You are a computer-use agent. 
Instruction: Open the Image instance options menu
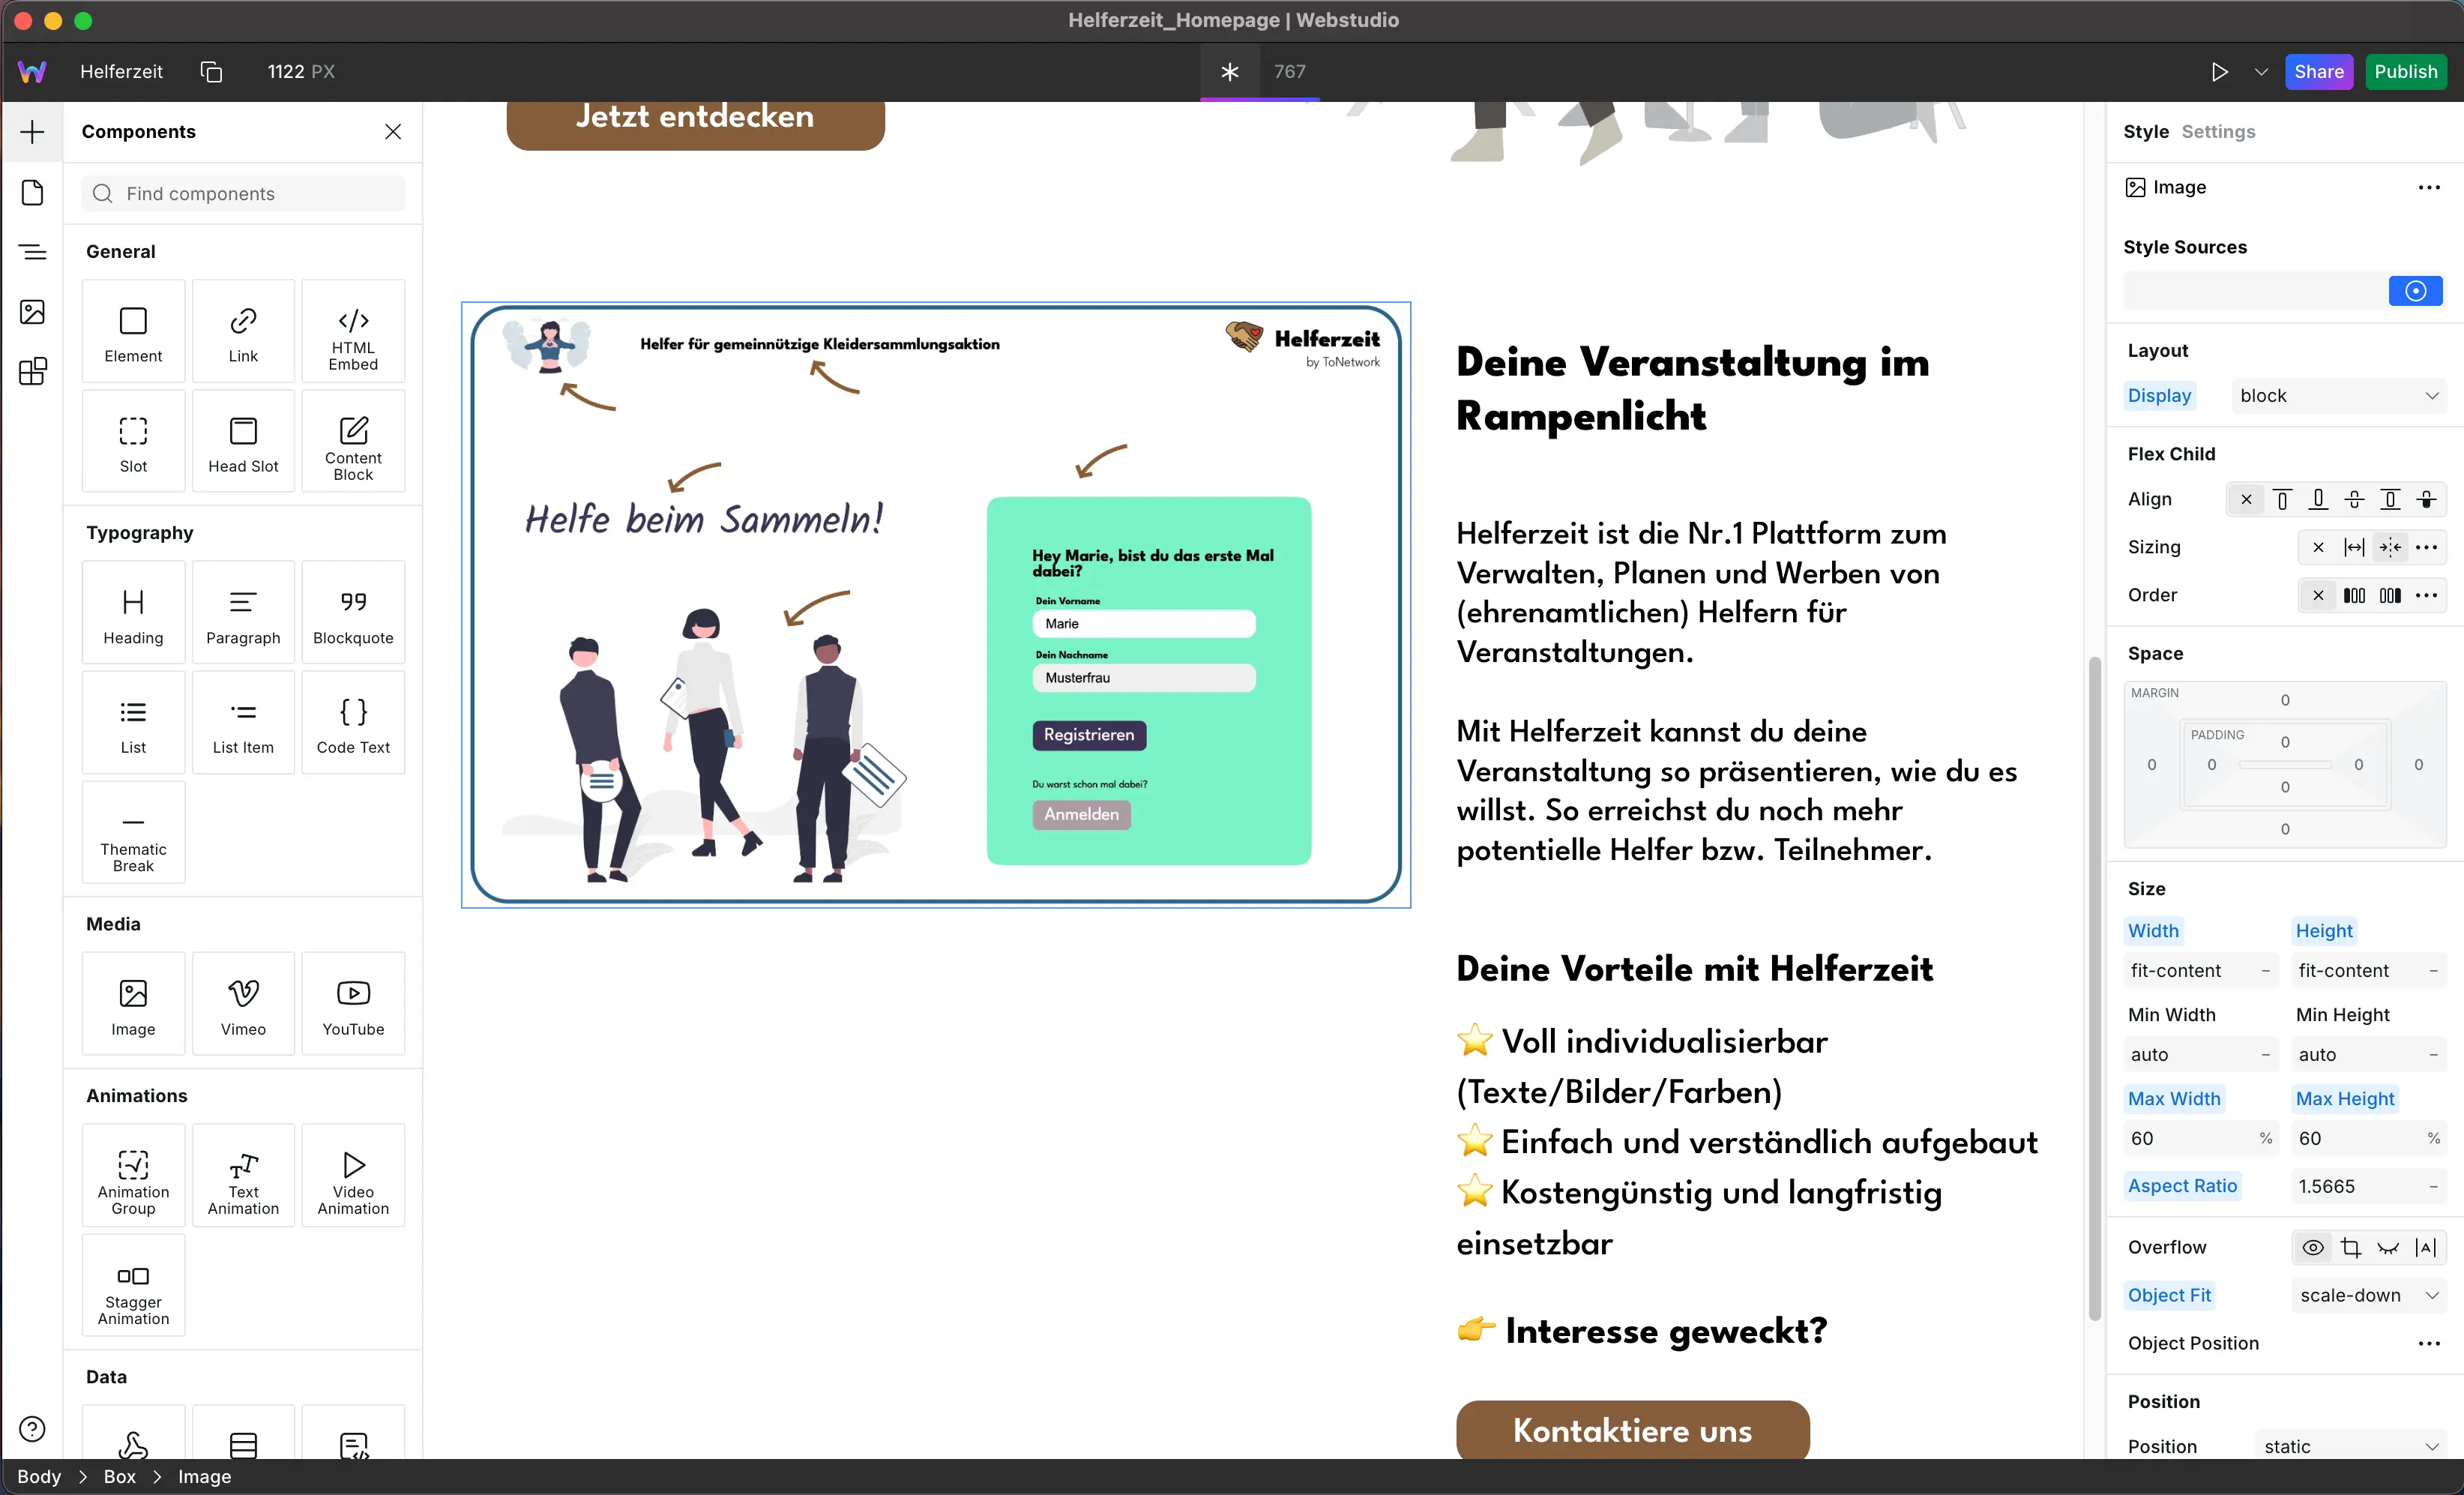[x=2430, y=187]
